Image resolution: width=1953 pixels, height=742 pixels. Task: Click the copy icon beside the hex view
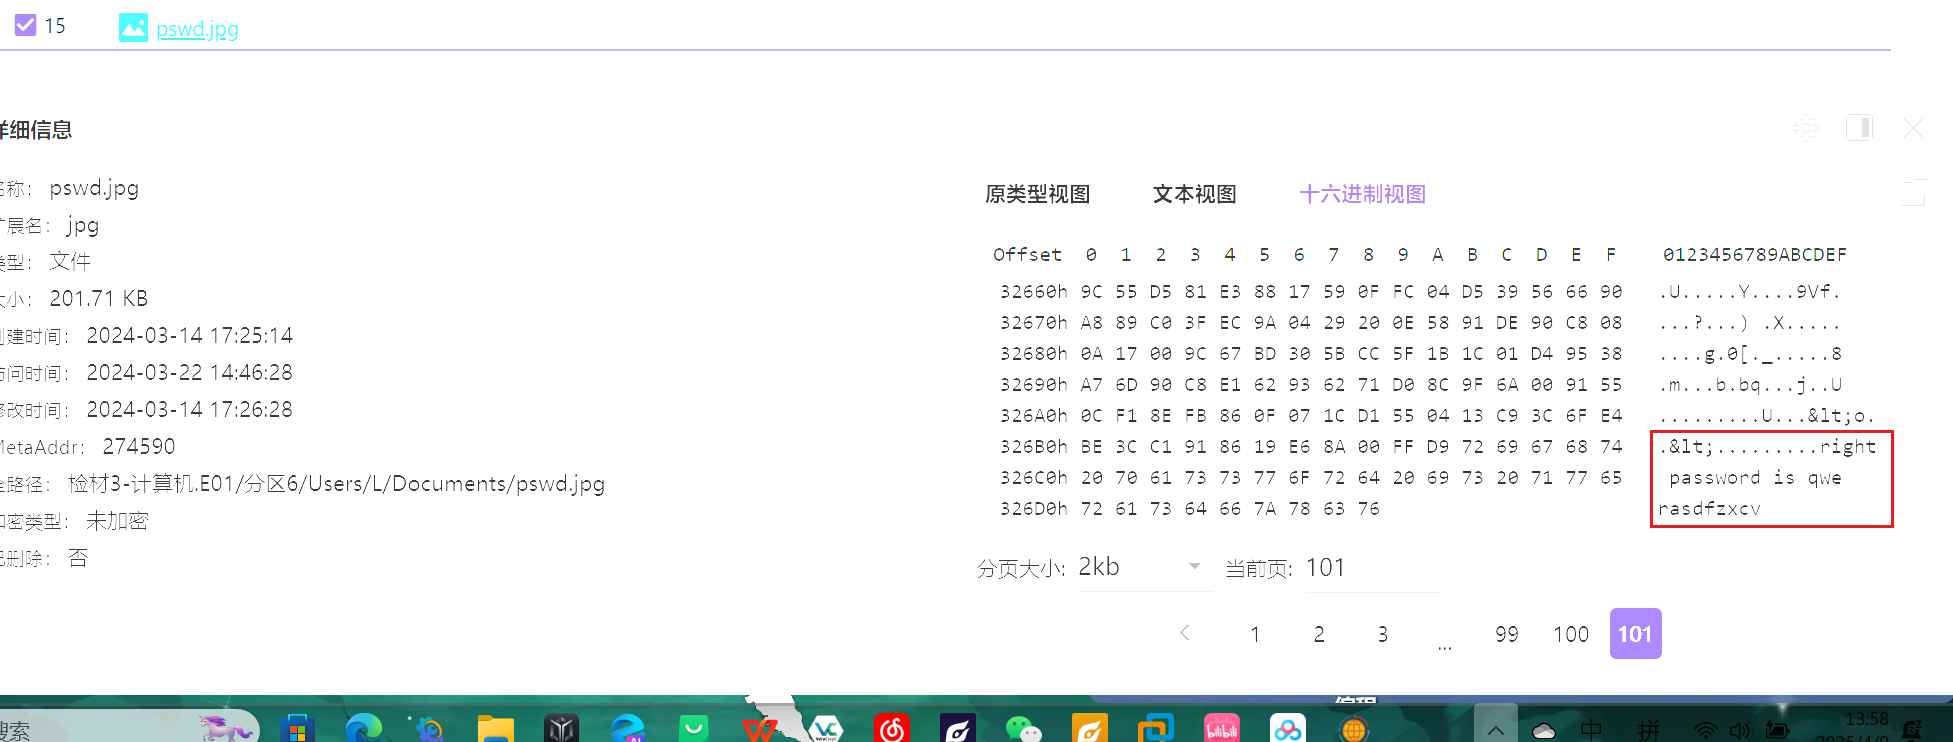(1913, 192)
